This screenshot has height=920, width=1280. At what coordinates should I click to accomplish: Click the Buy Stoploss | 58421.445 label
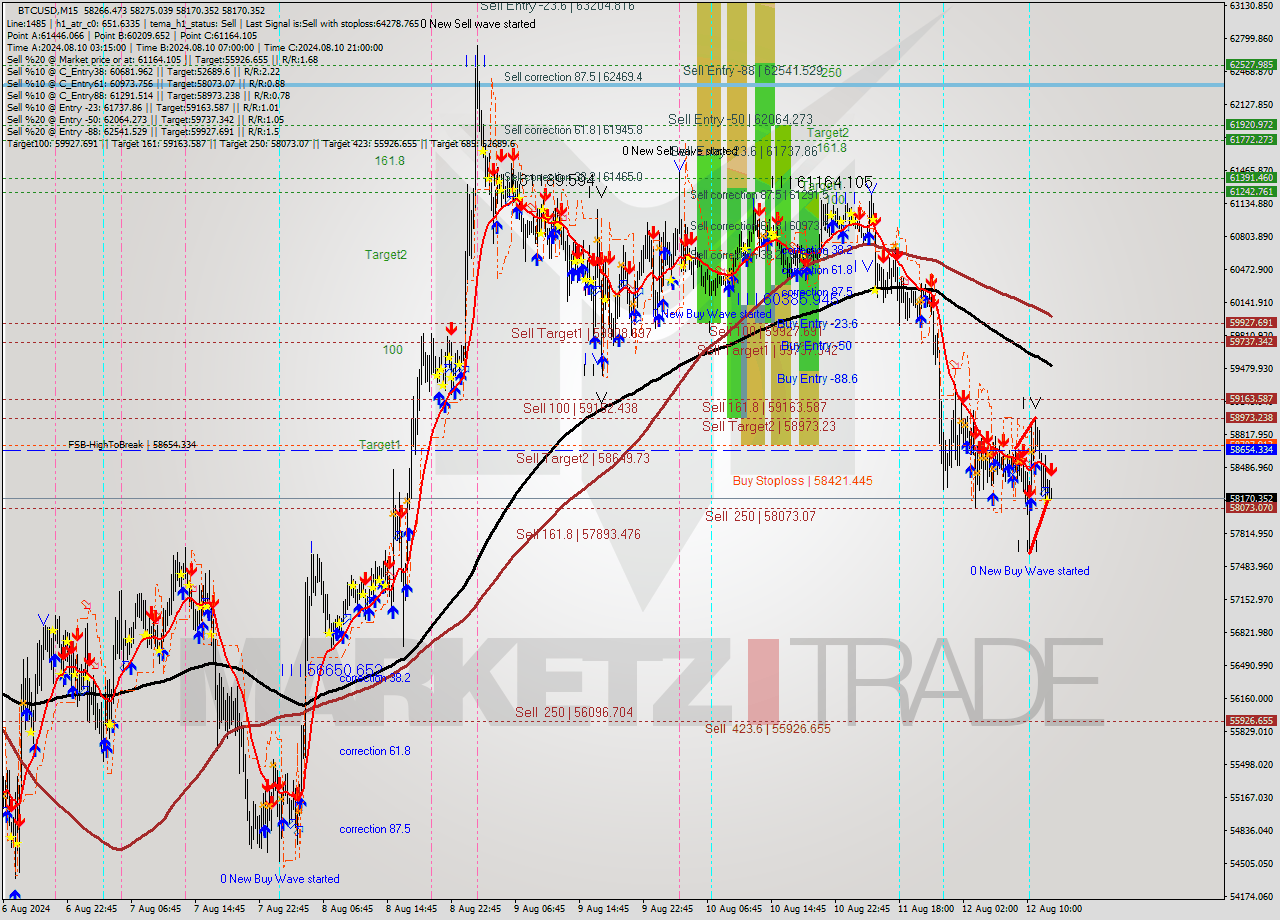(802, 481)
